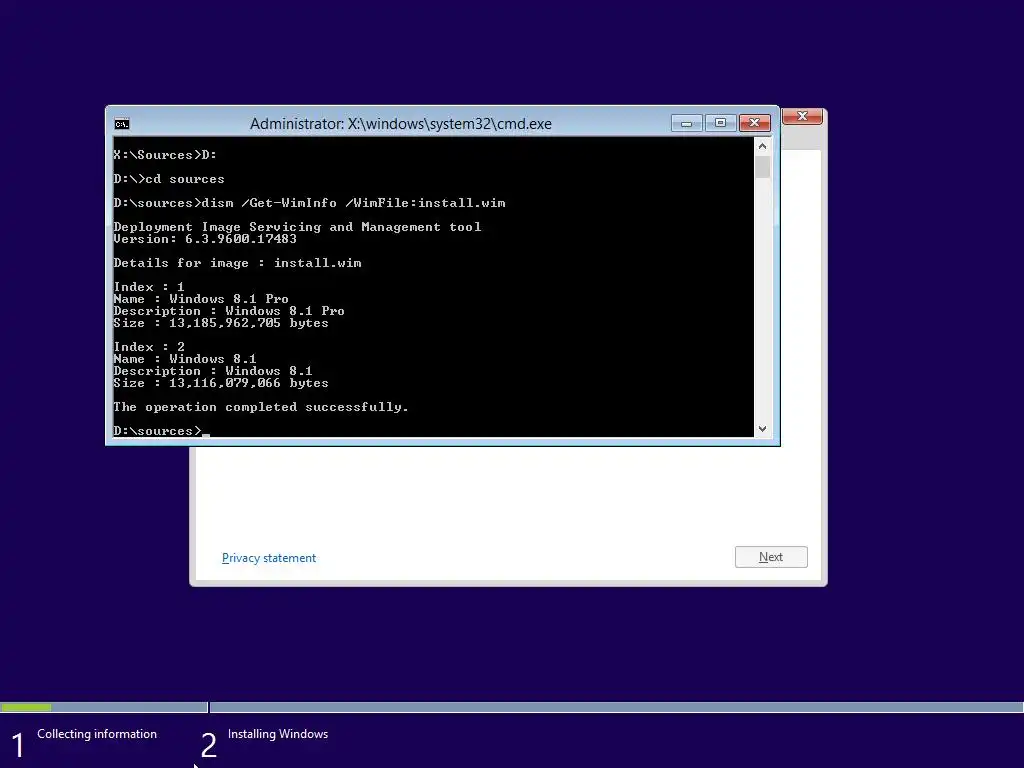The width and height of the screenshot is (1024, 768).
Task: Click the cmd vertical scrollbar thumb
Action: [762, 167]
